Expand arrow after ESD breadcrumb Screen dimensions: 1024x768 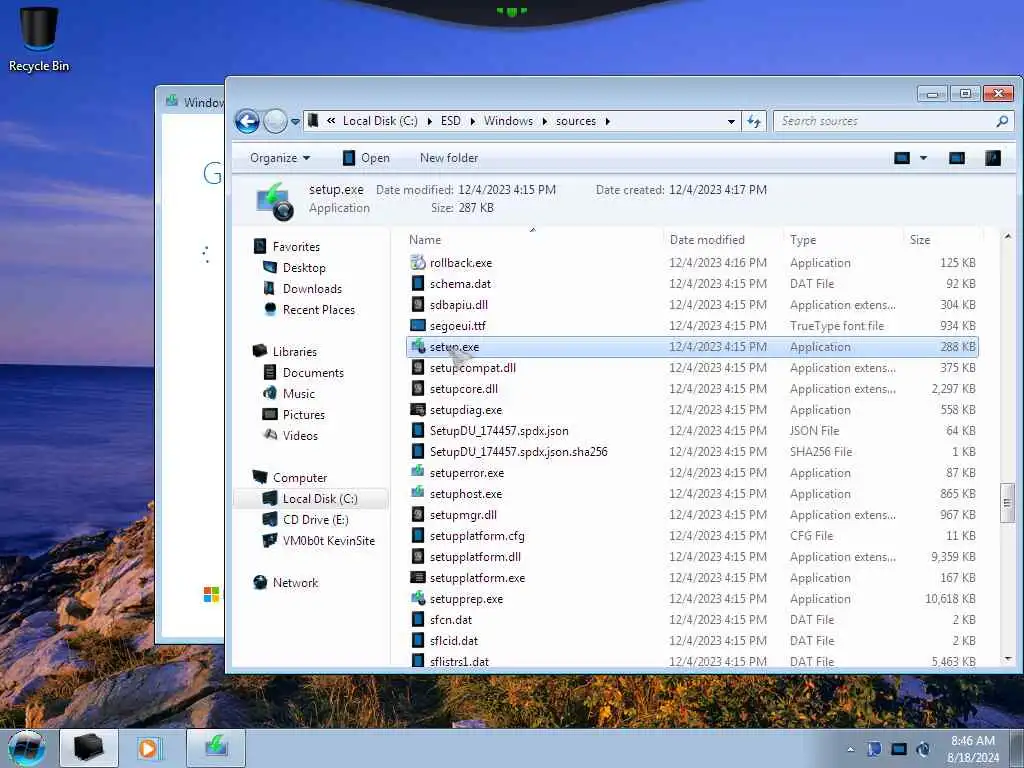tap(472, 121)
